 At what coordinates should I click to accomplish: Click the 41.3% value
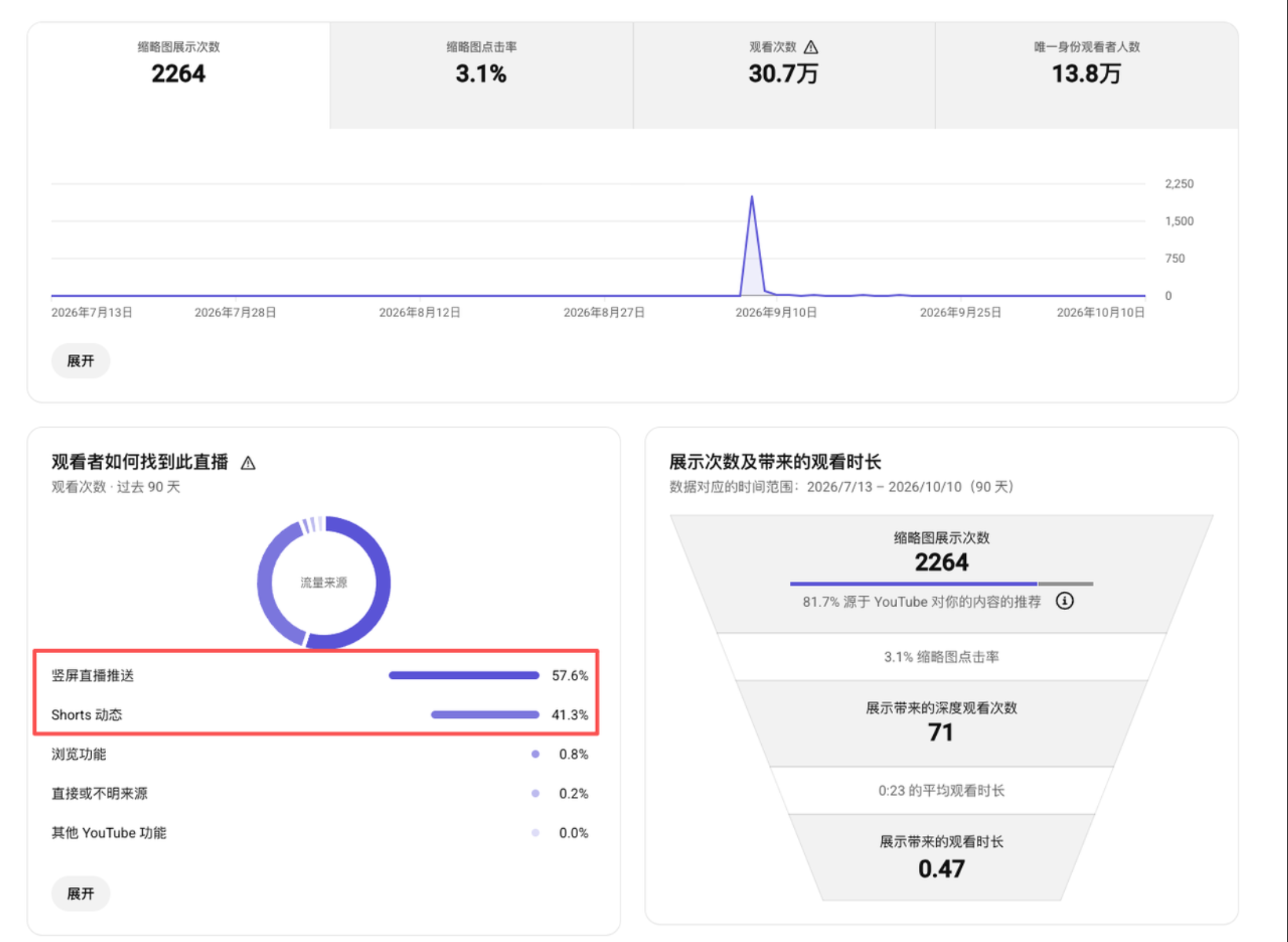570,715
